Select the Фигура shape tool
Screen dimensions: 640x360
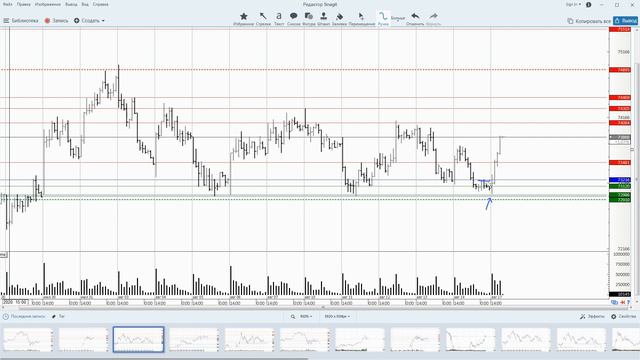coord(309,18)
